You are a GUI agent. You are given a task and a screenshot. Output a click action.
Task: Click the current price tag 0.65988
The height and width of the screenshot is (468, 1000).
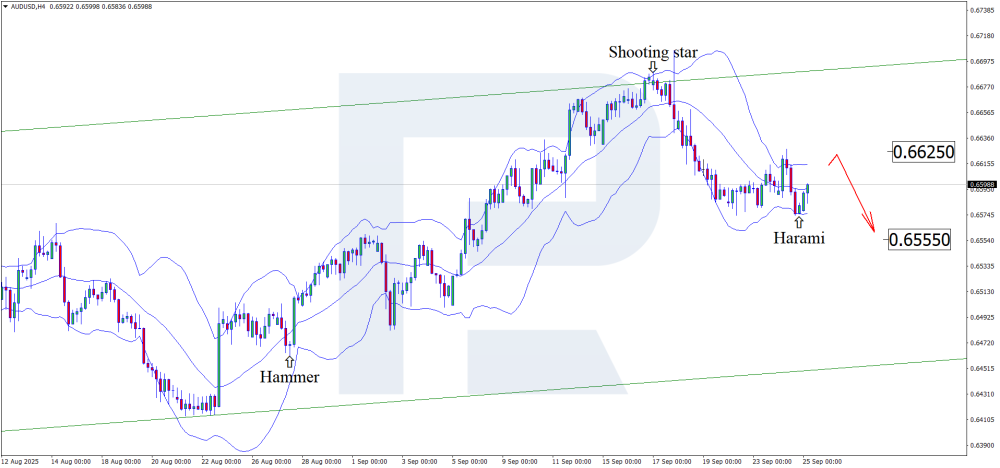coord(980,184)
